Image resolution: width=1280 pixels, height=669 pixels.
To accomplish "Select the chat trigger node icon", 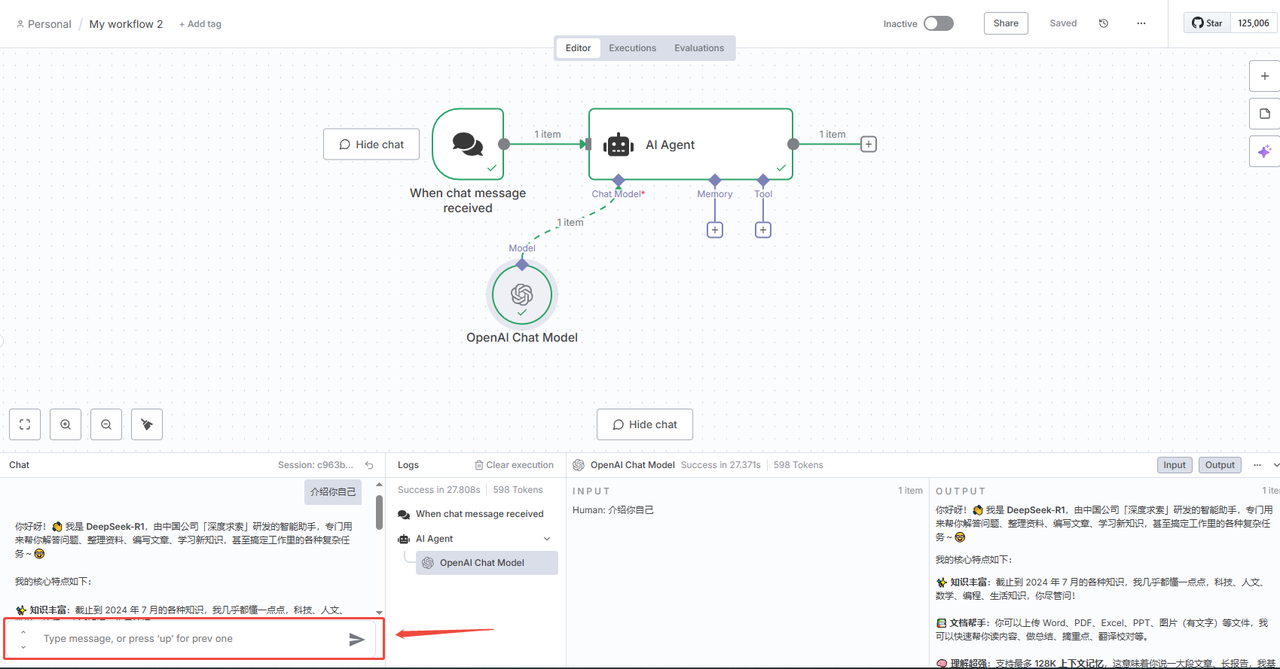I will pos(468,144).
